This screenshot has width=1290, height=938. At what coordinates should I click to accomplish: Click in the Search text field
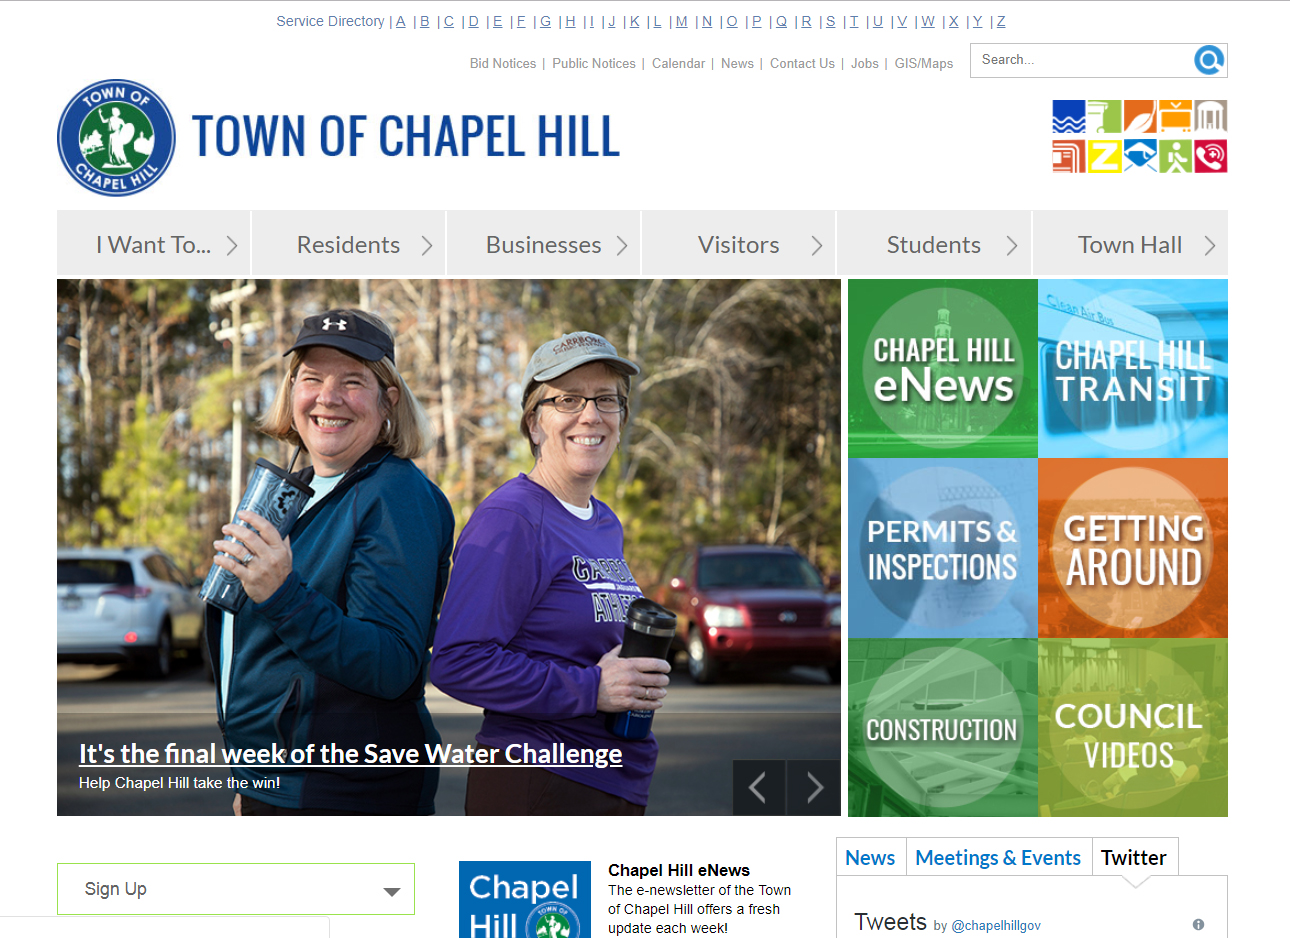(1082, 60)
